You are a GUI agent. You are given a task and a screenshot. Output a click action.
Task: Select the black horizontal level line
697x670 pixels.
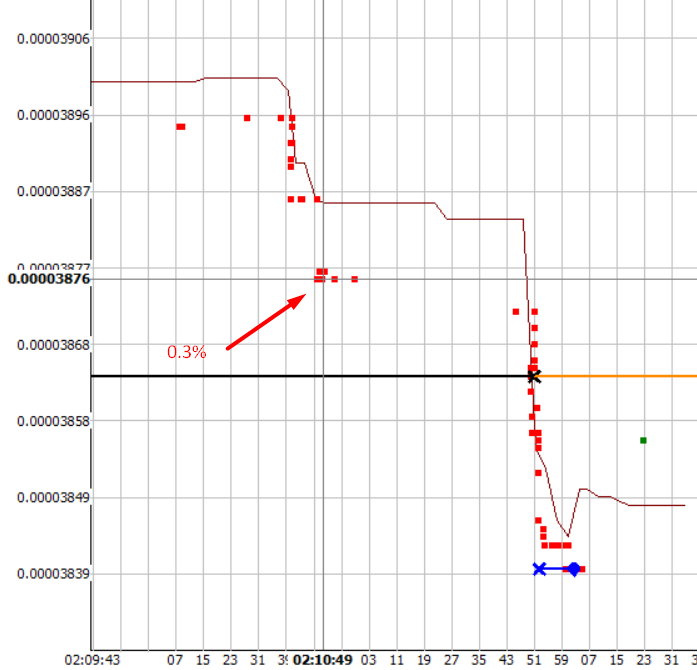309,376
